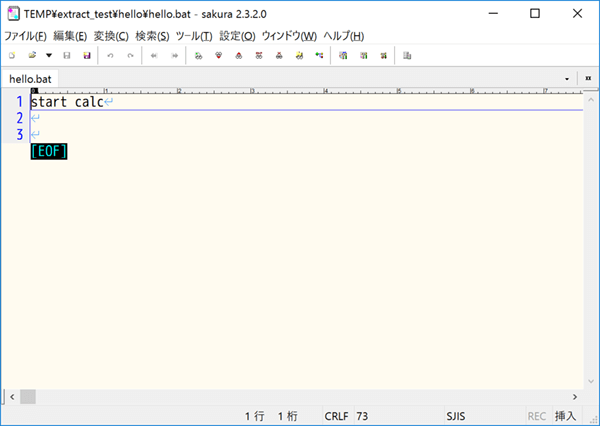This screenshot has height=426, width=600.
Task: Open the 変換(C) menu
Action: [x=111, y=36]
